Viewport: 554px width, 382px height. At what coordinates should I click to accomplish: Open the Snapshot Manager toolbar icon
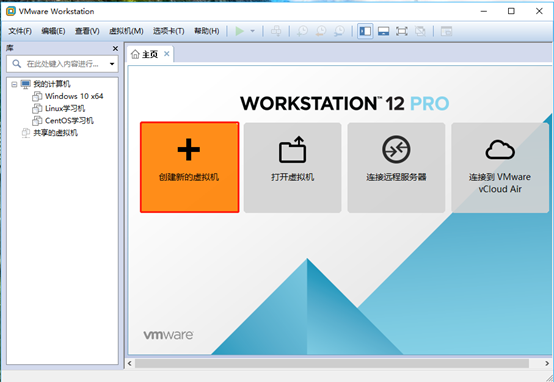(x=339, y=31)
